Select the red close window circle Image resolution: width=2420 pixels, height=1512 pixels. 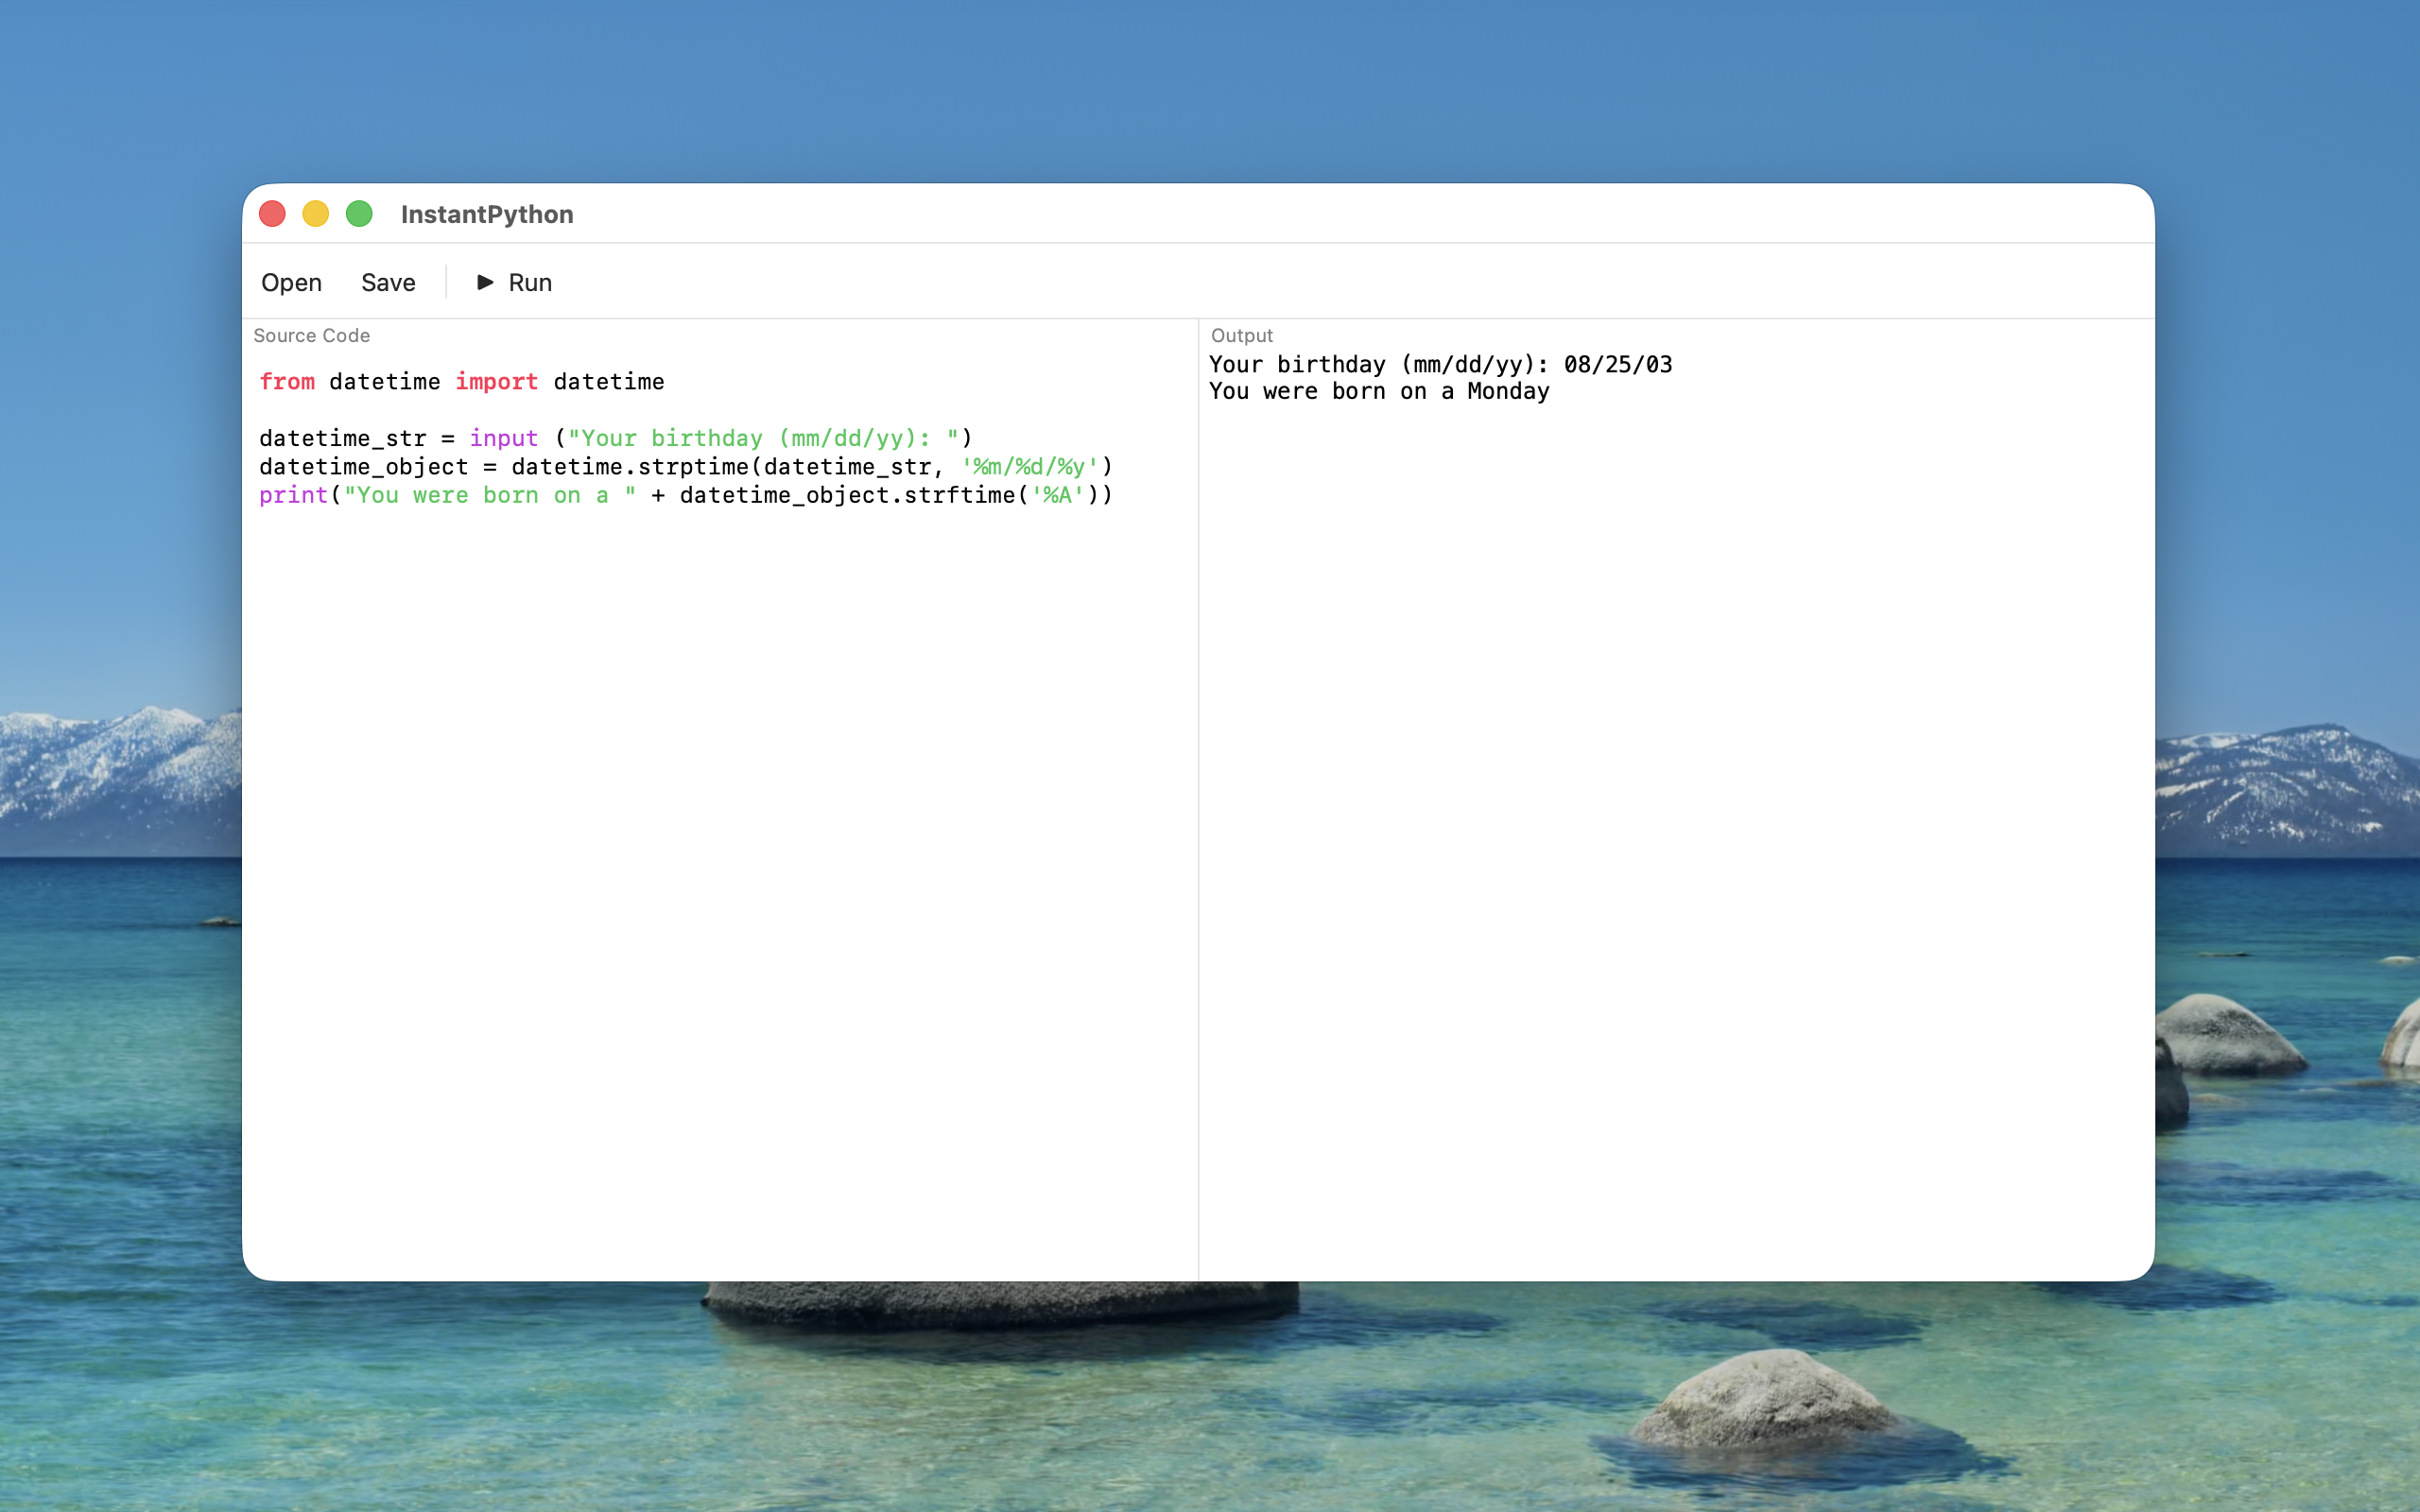pos(272,213)
